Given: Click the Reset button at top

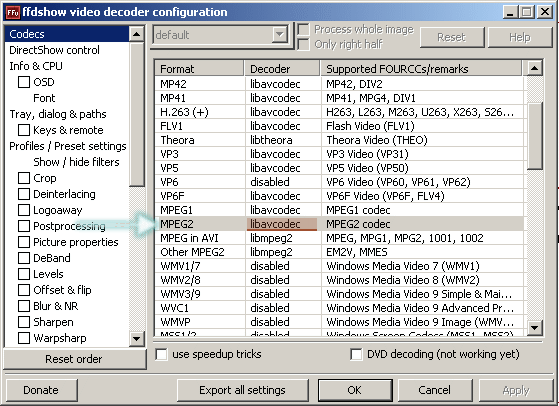Looking at the screenshot, I should (x=452, y=37).
